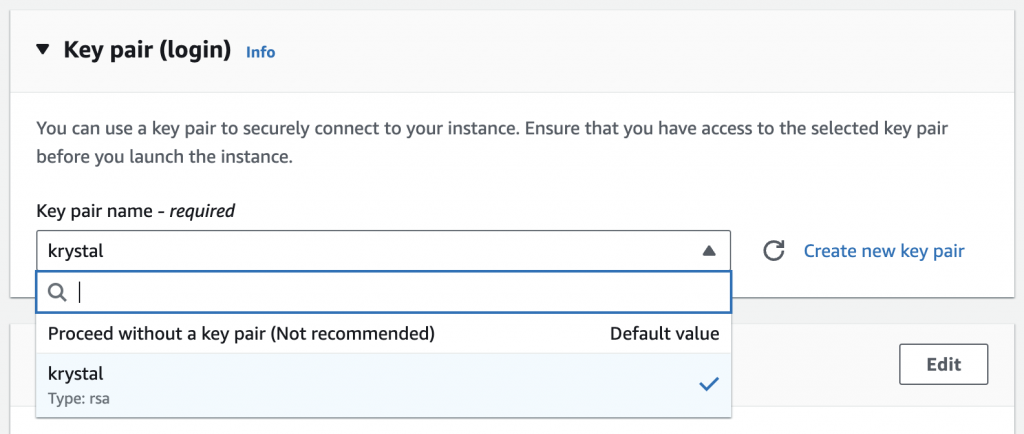
Task: Click the key pair description paragraph
Action: [x=490, y=143]
